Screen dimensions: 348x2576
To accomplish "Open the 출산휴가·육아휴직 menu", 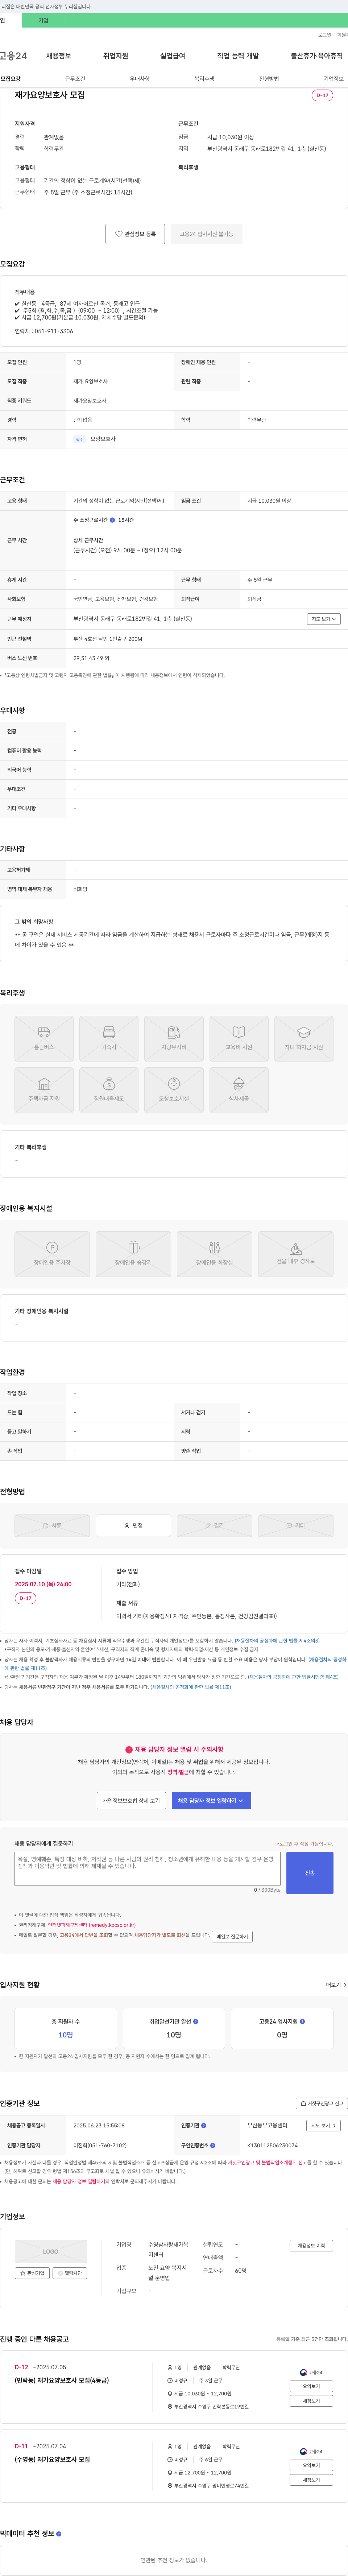I will point(317,56).
